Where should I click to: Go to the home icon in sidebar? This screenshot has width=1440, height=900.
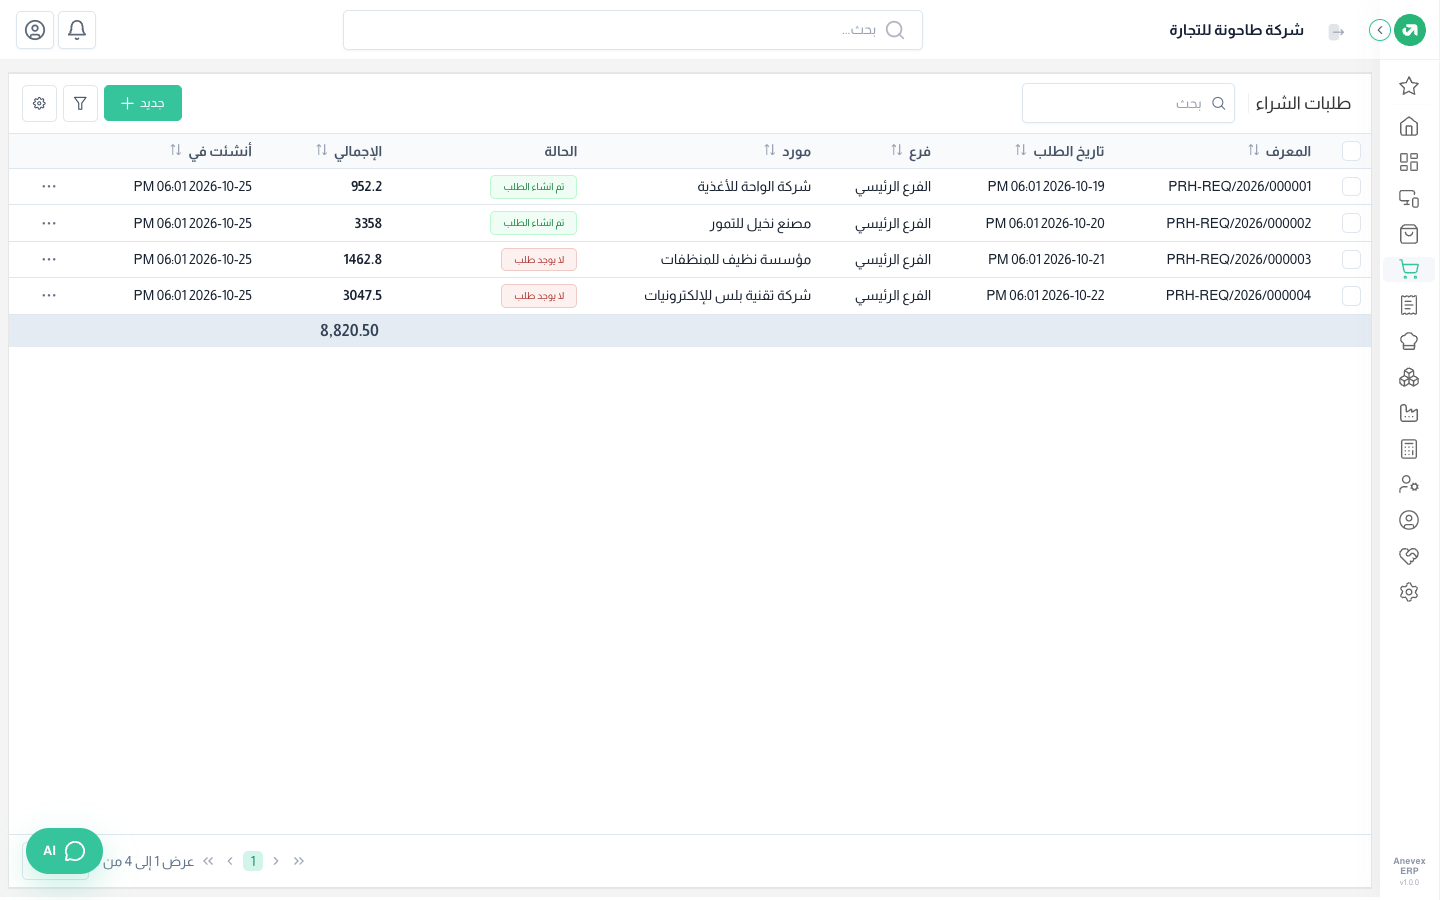pyautogui.click(x=1409, y=126)
